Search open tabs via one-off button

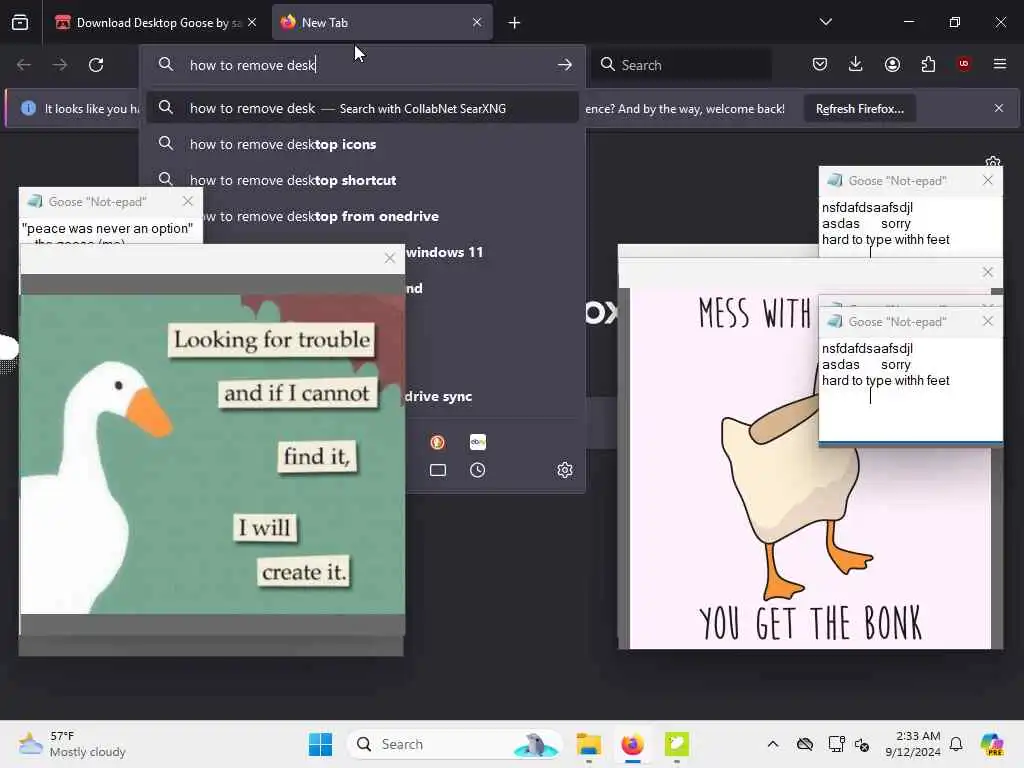438,470
